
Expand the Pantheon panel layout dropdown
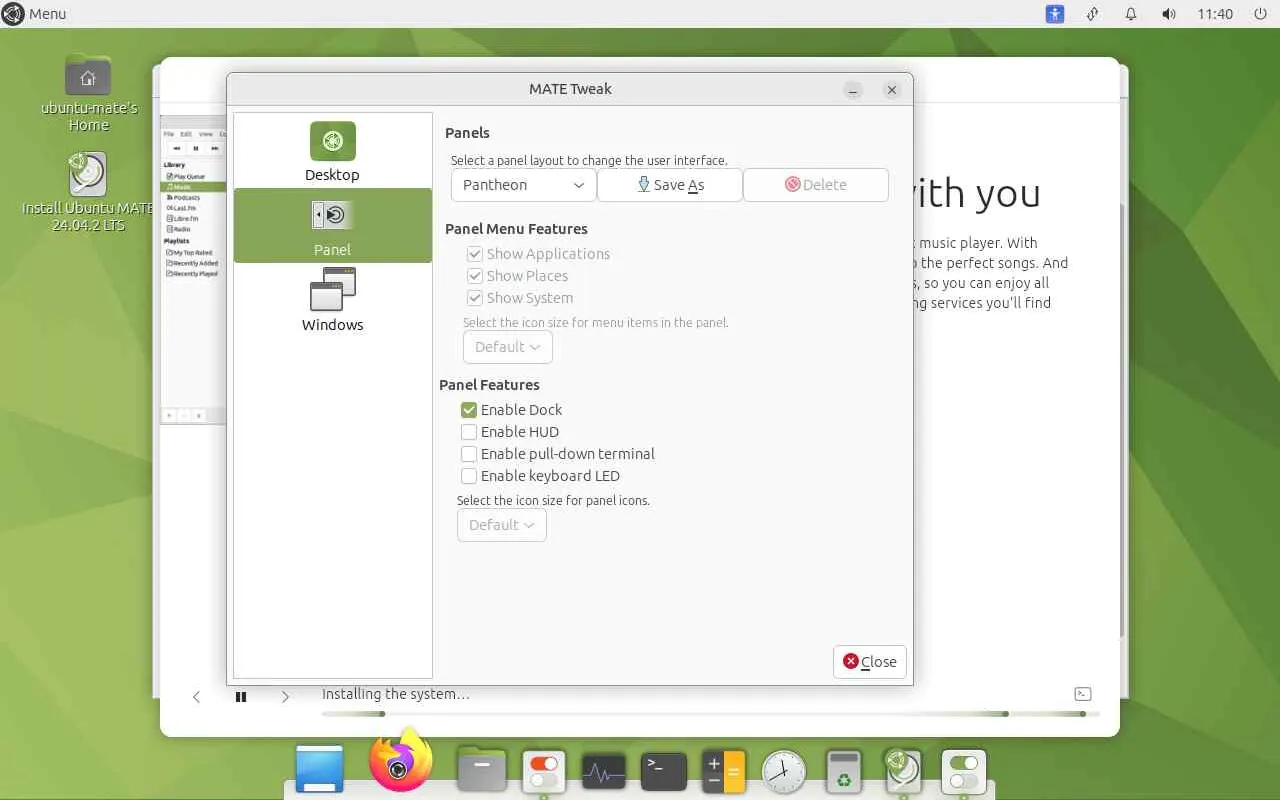[523, 185]
